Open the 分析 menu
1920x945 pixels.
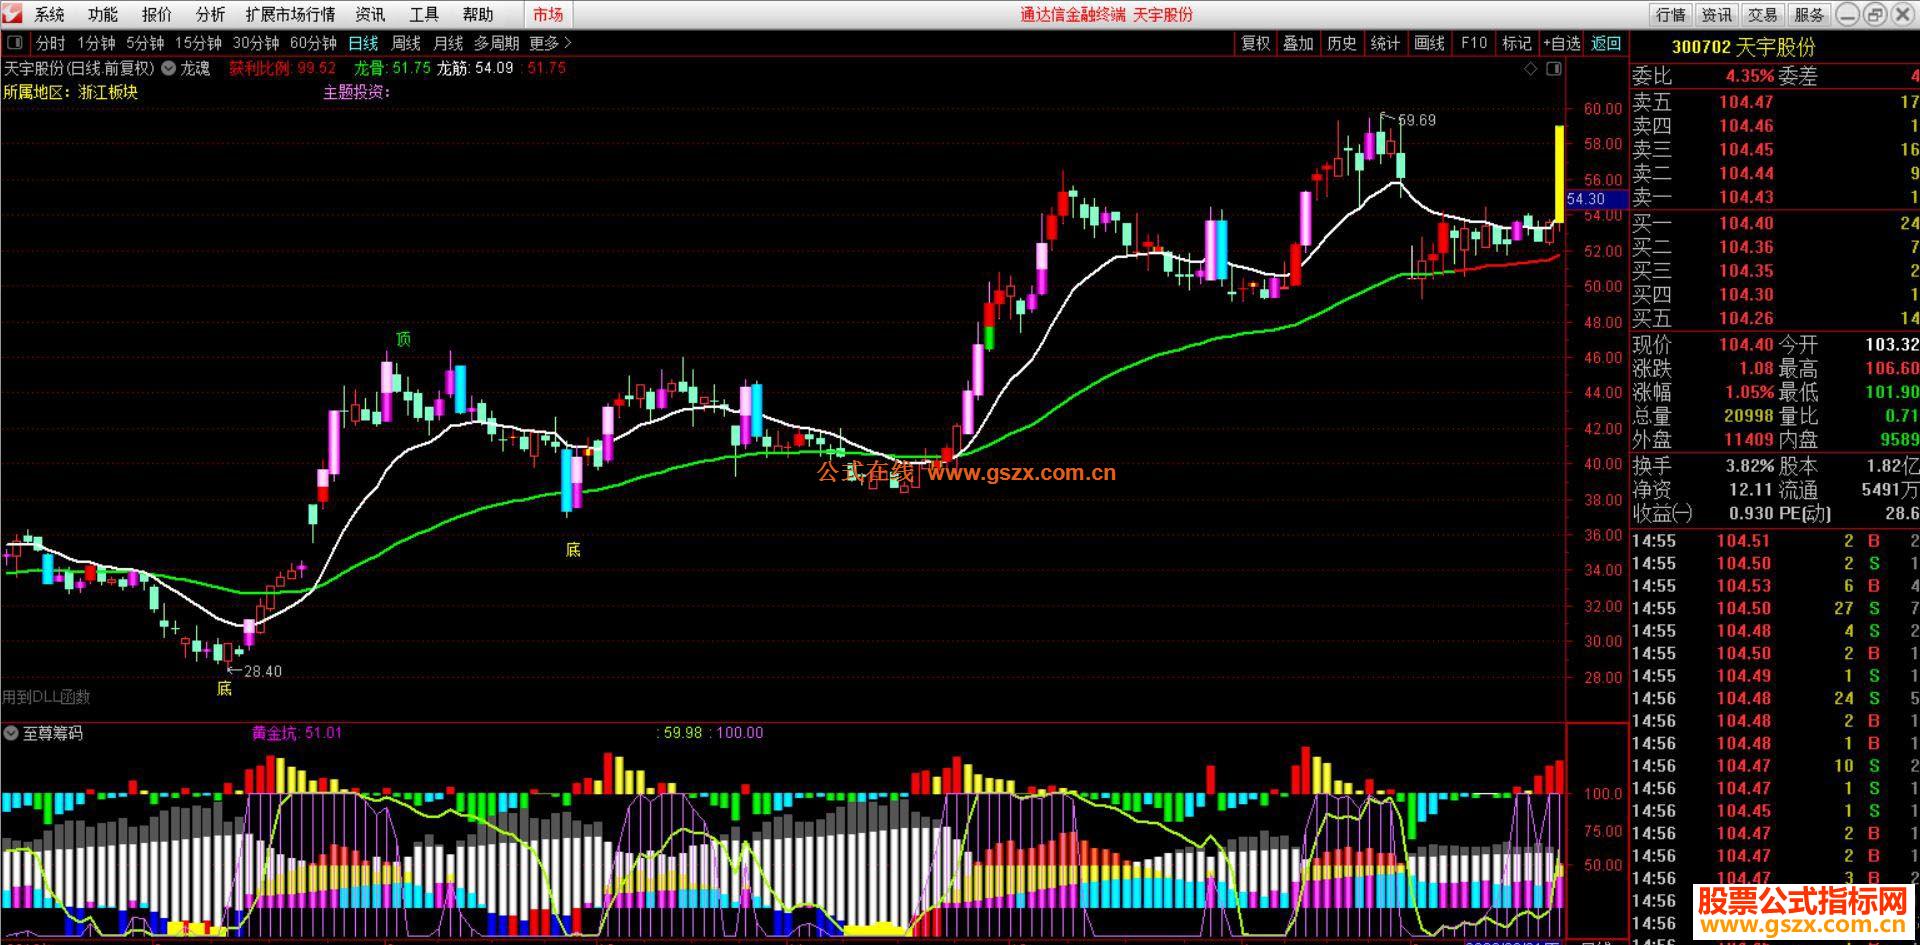point(211,14)
